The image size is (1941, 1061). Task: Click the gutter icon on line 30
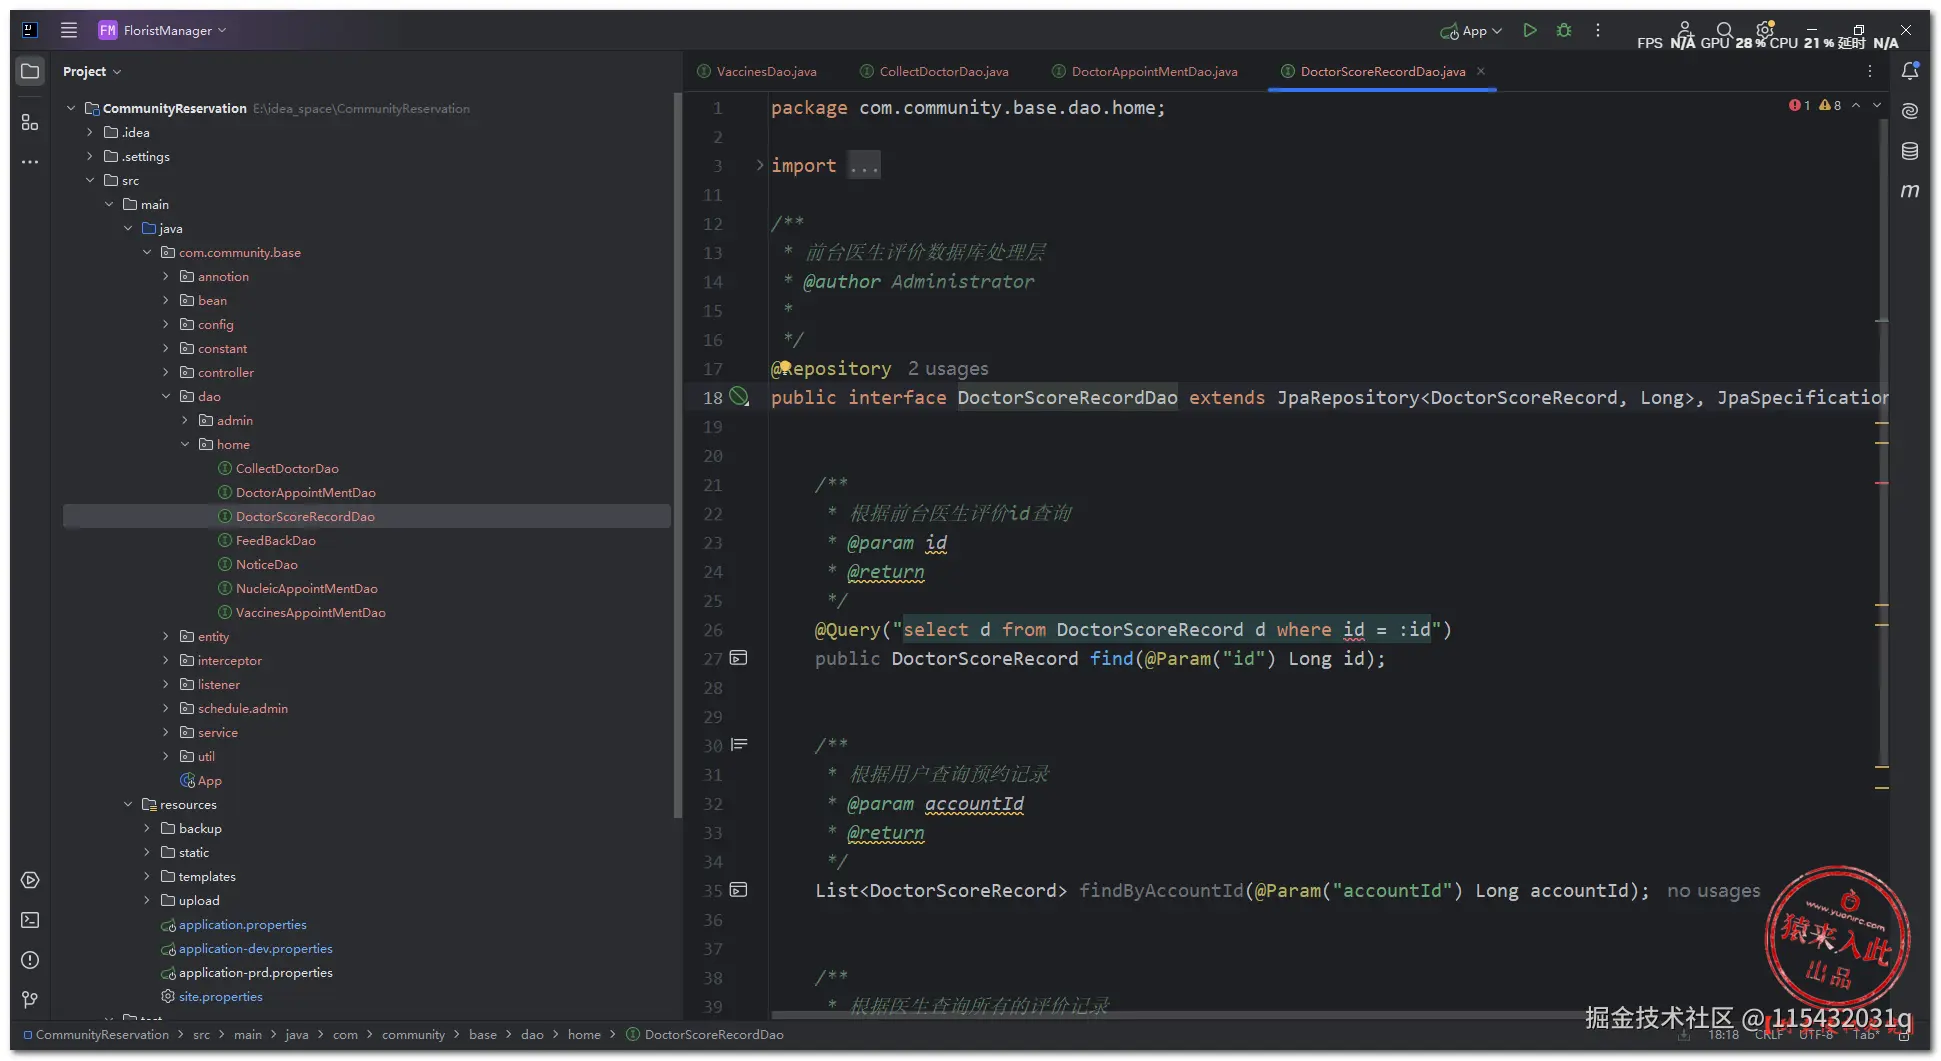(739, 745)
